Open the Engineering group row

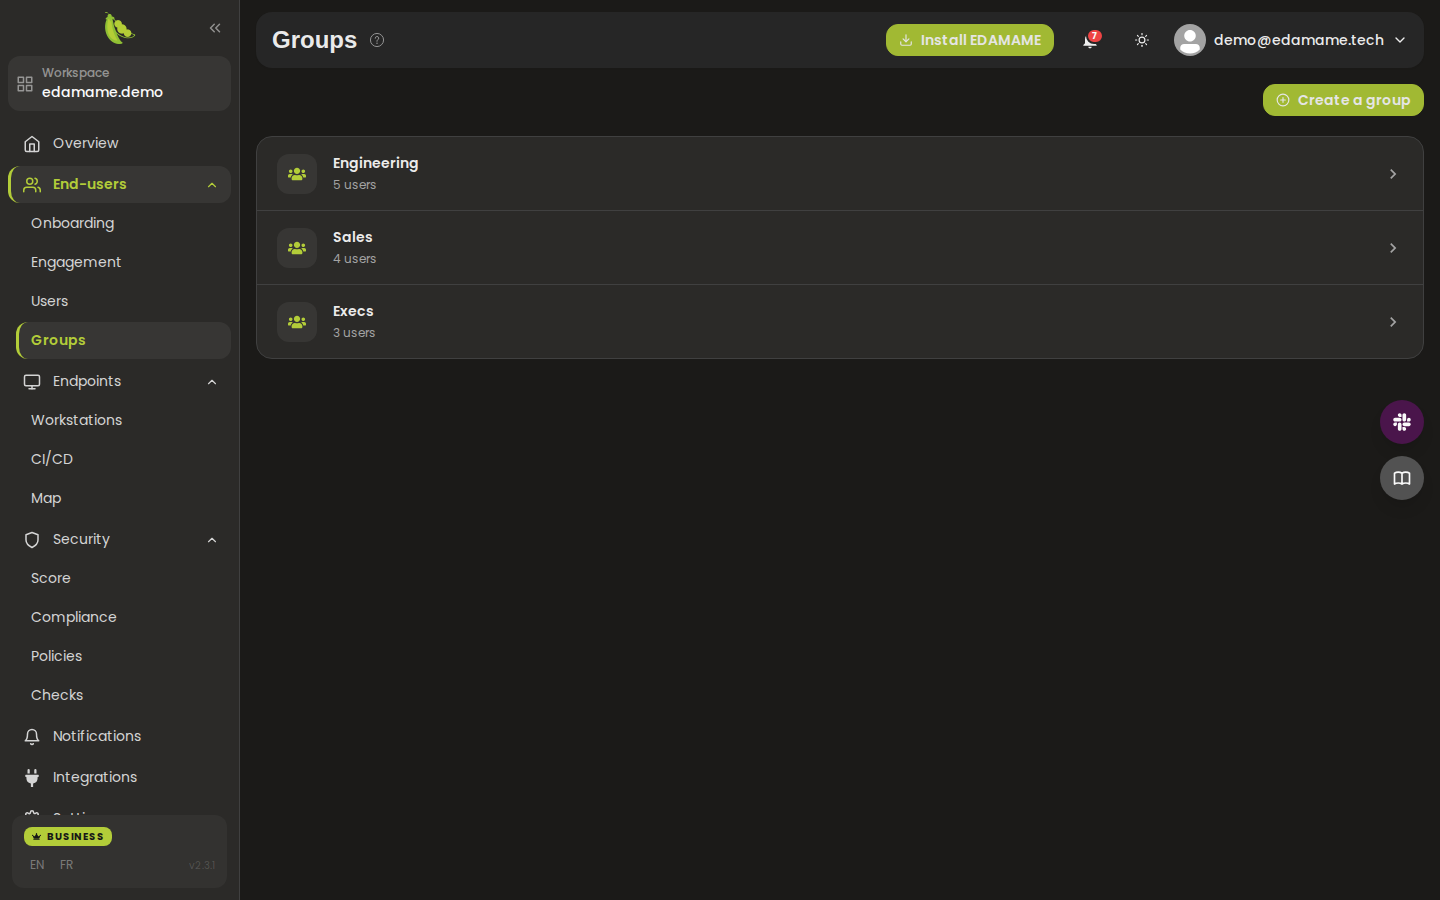click(840, 174)
